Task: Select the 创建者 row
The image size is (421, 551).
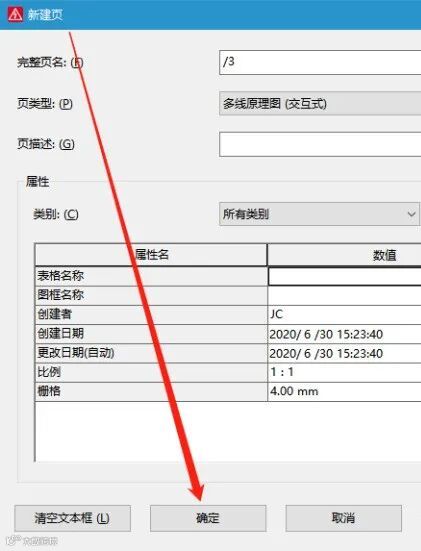Action: pos(151,314)
